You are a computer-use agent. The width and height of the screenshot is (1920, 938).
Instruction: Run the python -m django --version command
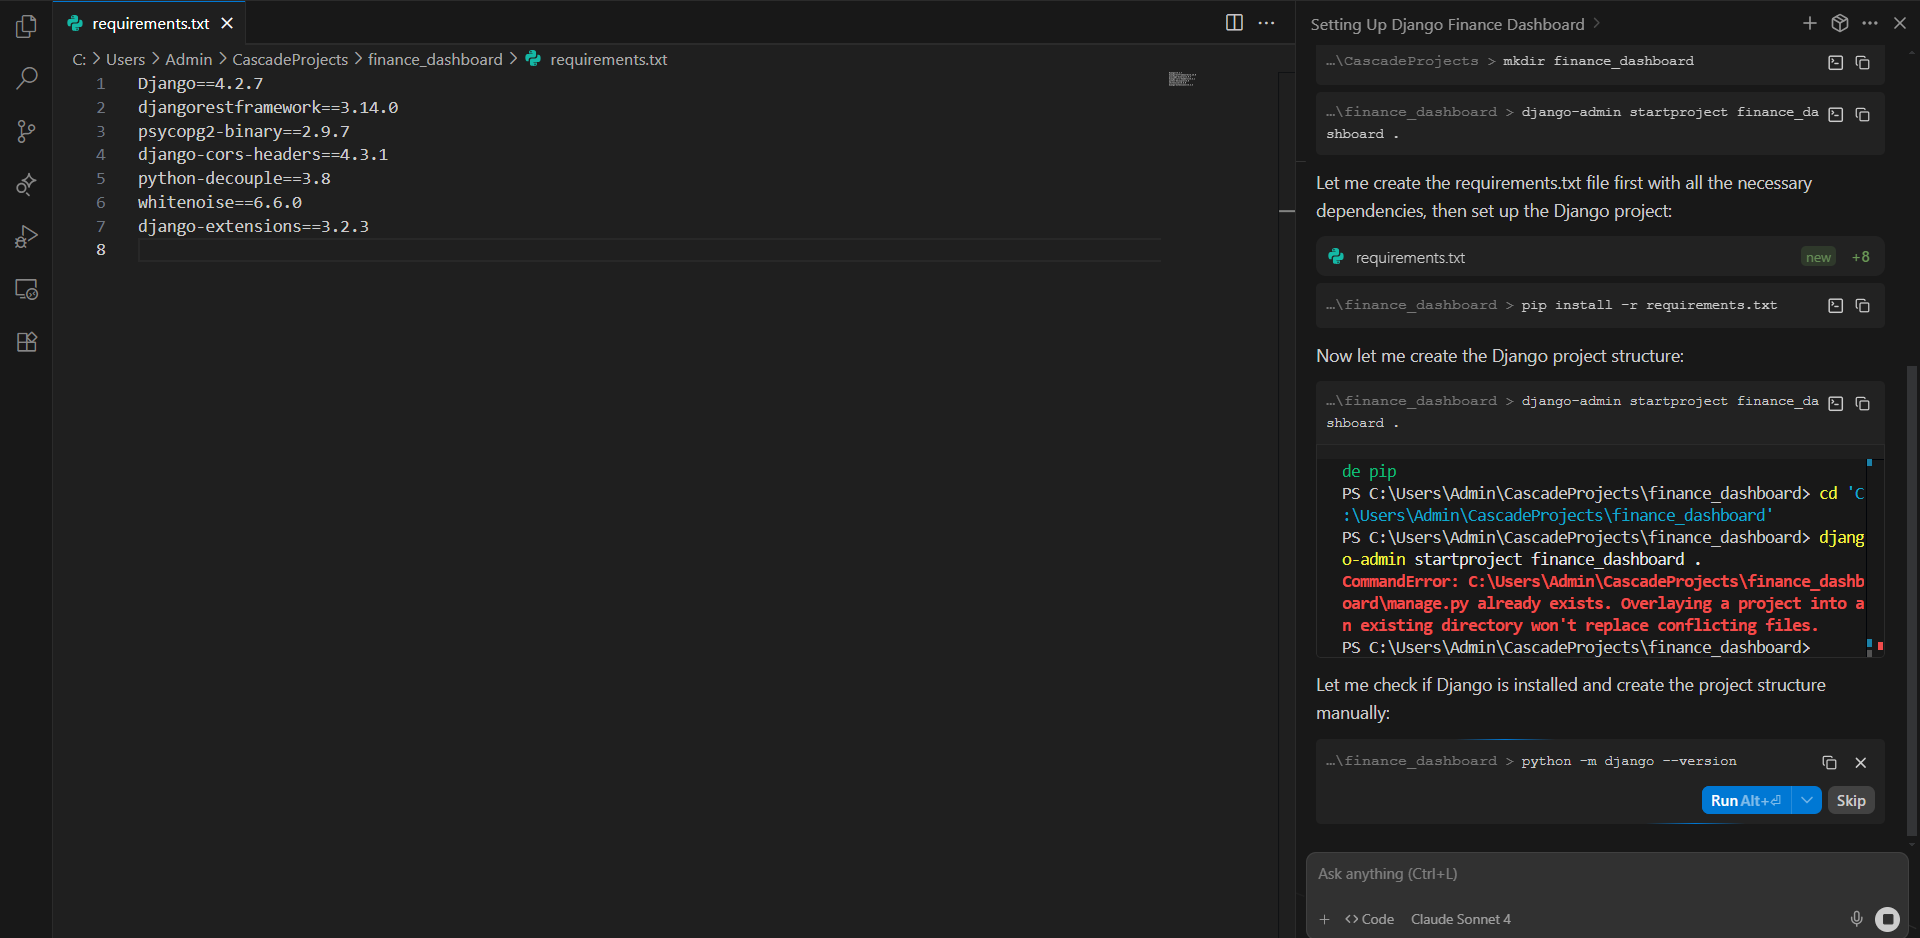[1746, 800]
